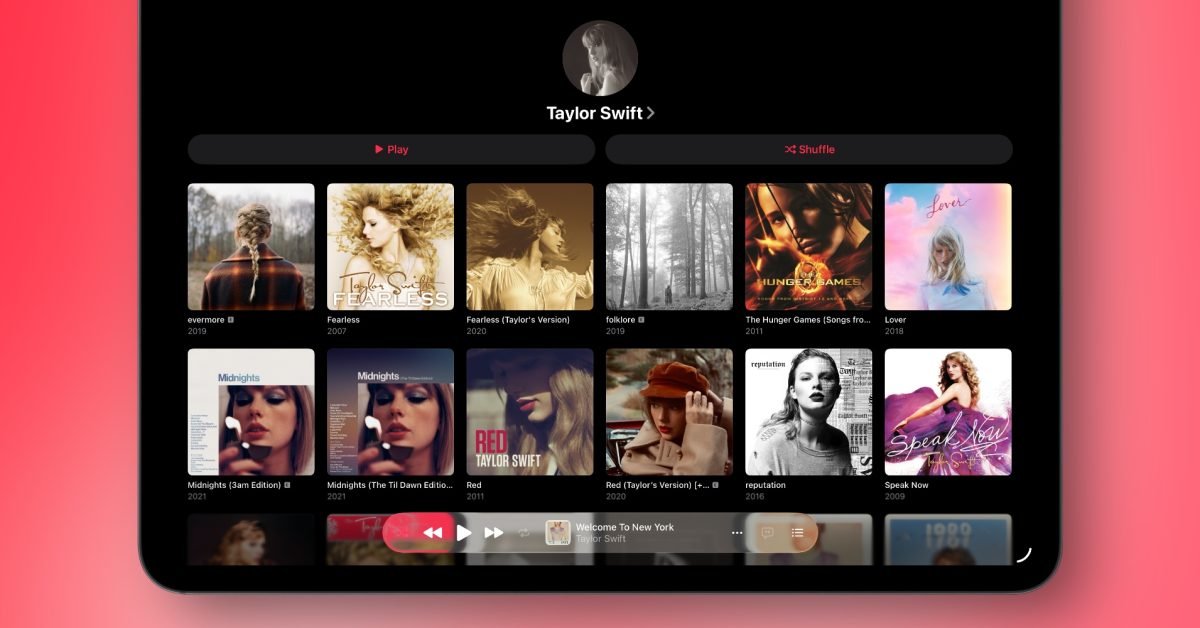Click the 'Speak Now' album title text
The width and height of the screenshot is (1200, 628).
click(906, 485)
